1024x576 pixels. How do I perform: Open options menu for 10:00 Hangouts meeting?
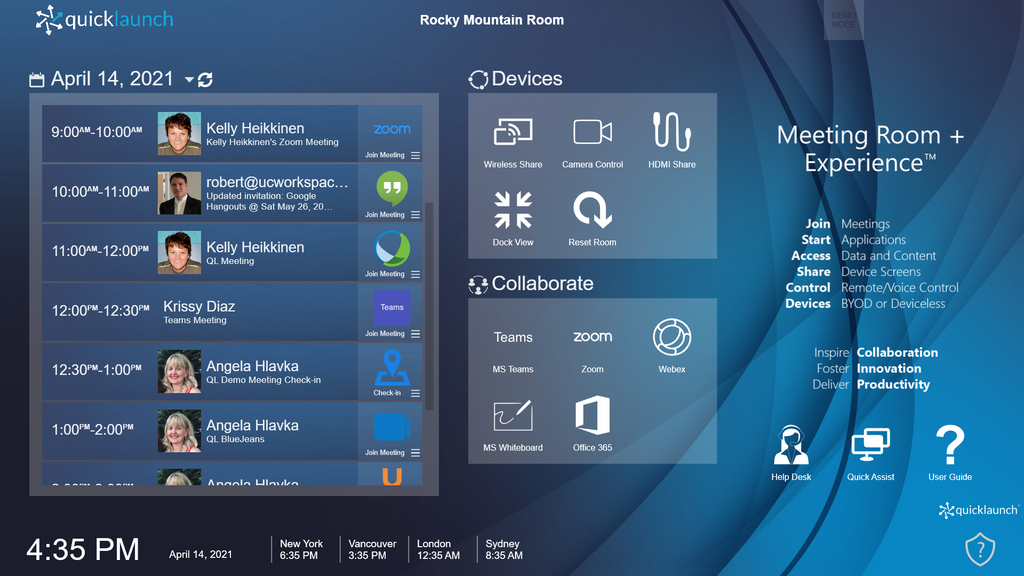(415, 215)
